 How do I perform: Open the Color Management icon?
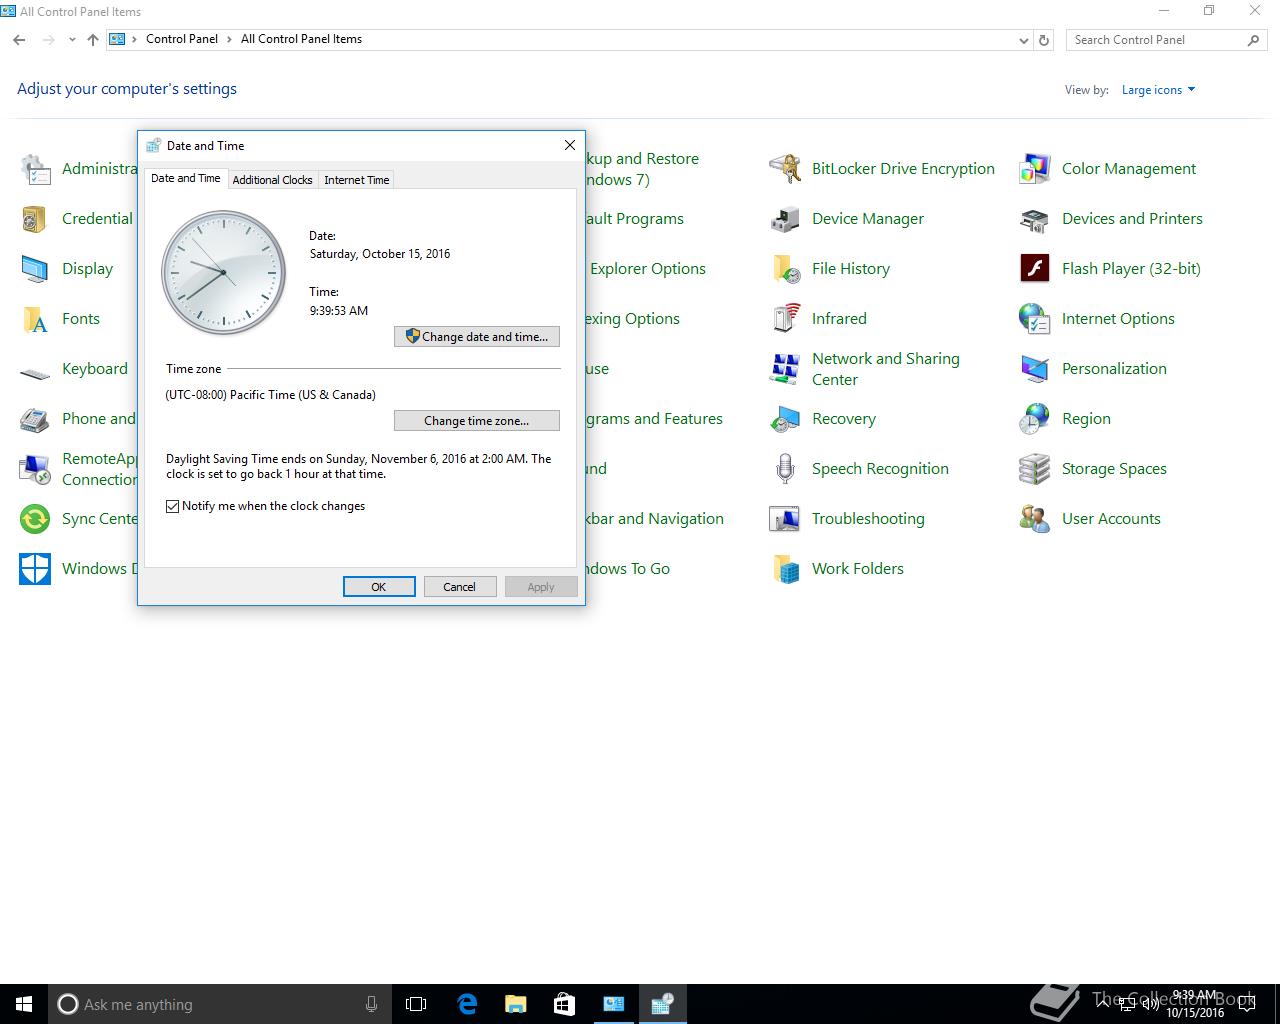1034,169
